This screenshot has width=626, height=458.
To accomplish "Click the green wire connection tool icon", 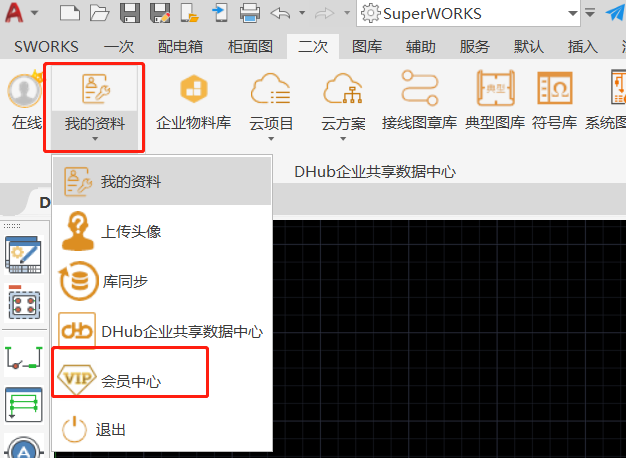I will [24, 357].
